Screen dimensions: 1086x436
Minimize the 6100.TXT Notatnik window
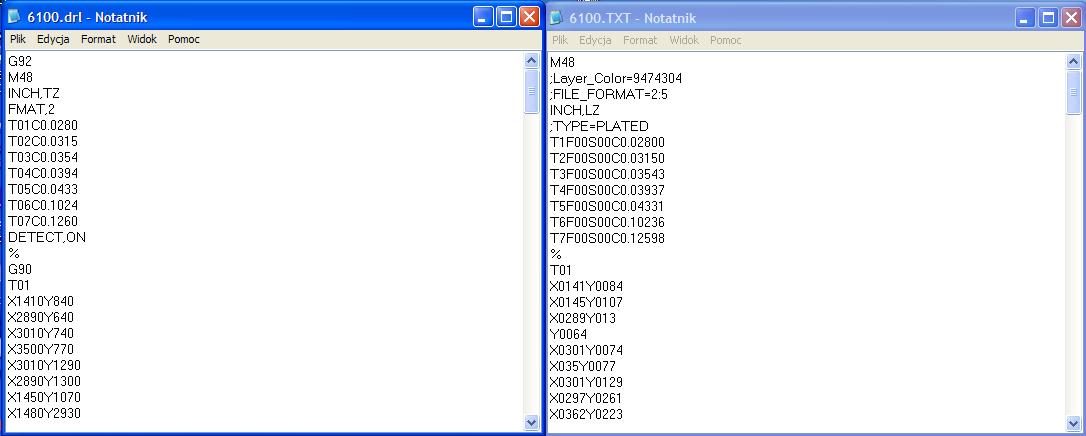[x=1026, y=18]
